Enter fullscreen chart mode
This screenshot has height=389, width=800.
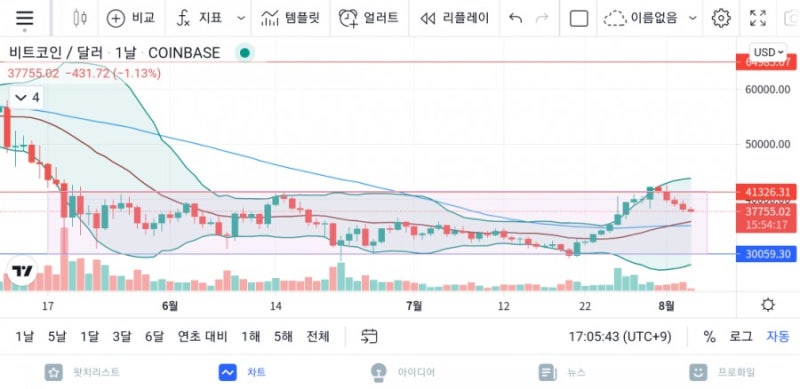coord(758,18)
